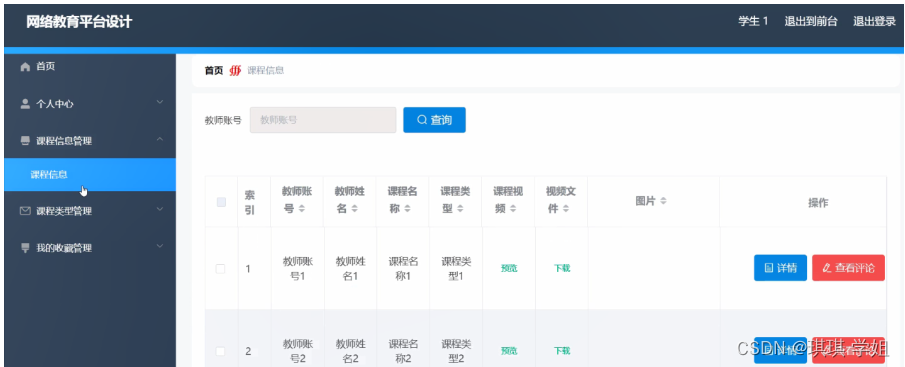The image size is (905, 367).
Task: Click cell 教师姓名1
Action: (x=351, y=269)
